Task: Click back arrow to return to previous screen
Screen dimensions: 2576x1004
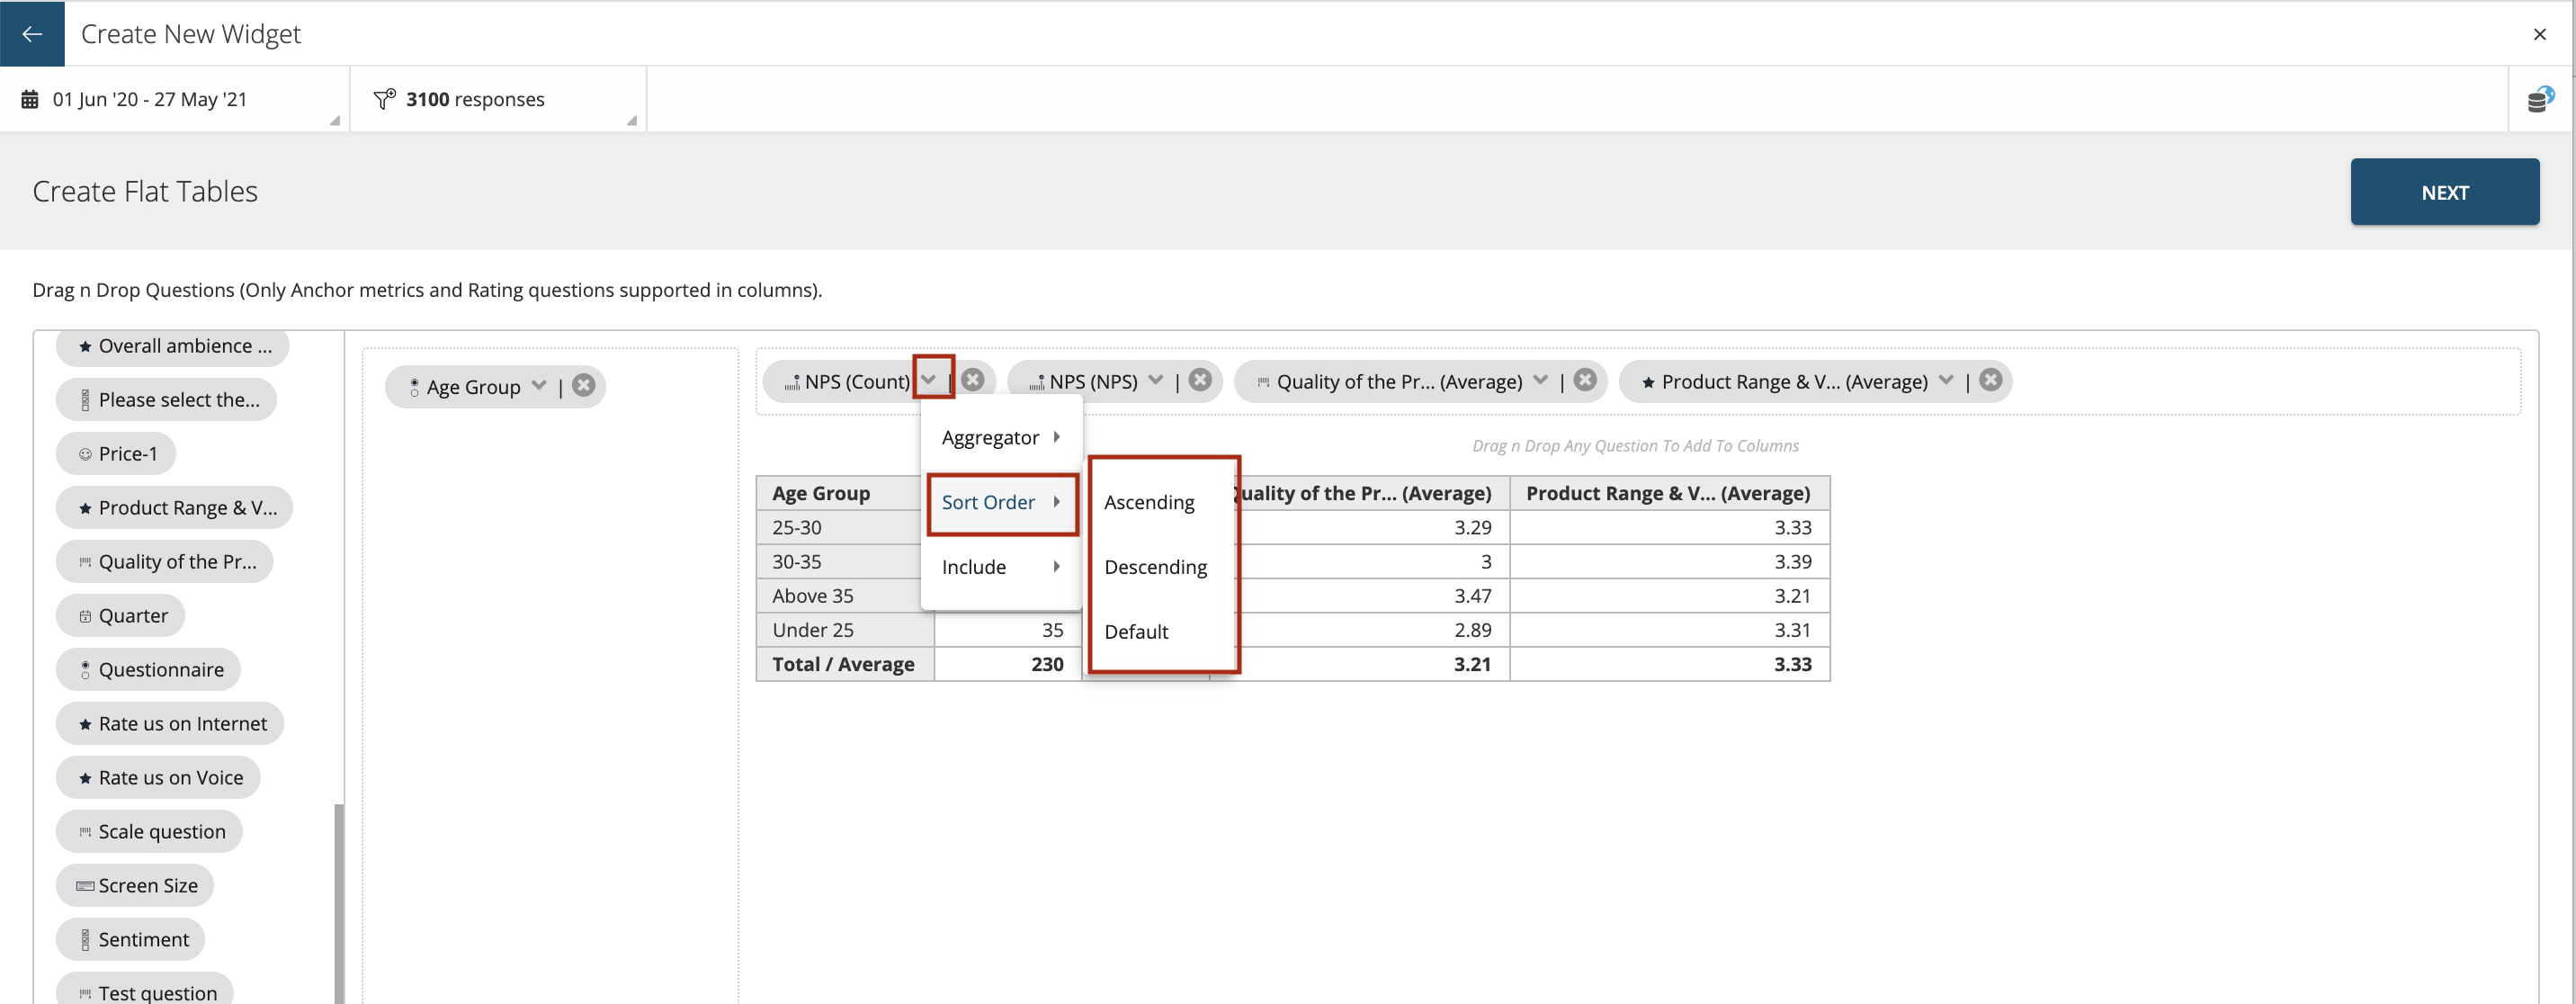Action: 33,33
